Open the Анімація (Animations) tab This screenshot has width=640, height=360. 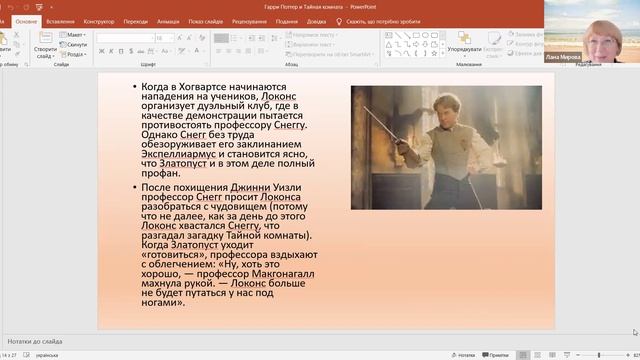coord(168,22)
